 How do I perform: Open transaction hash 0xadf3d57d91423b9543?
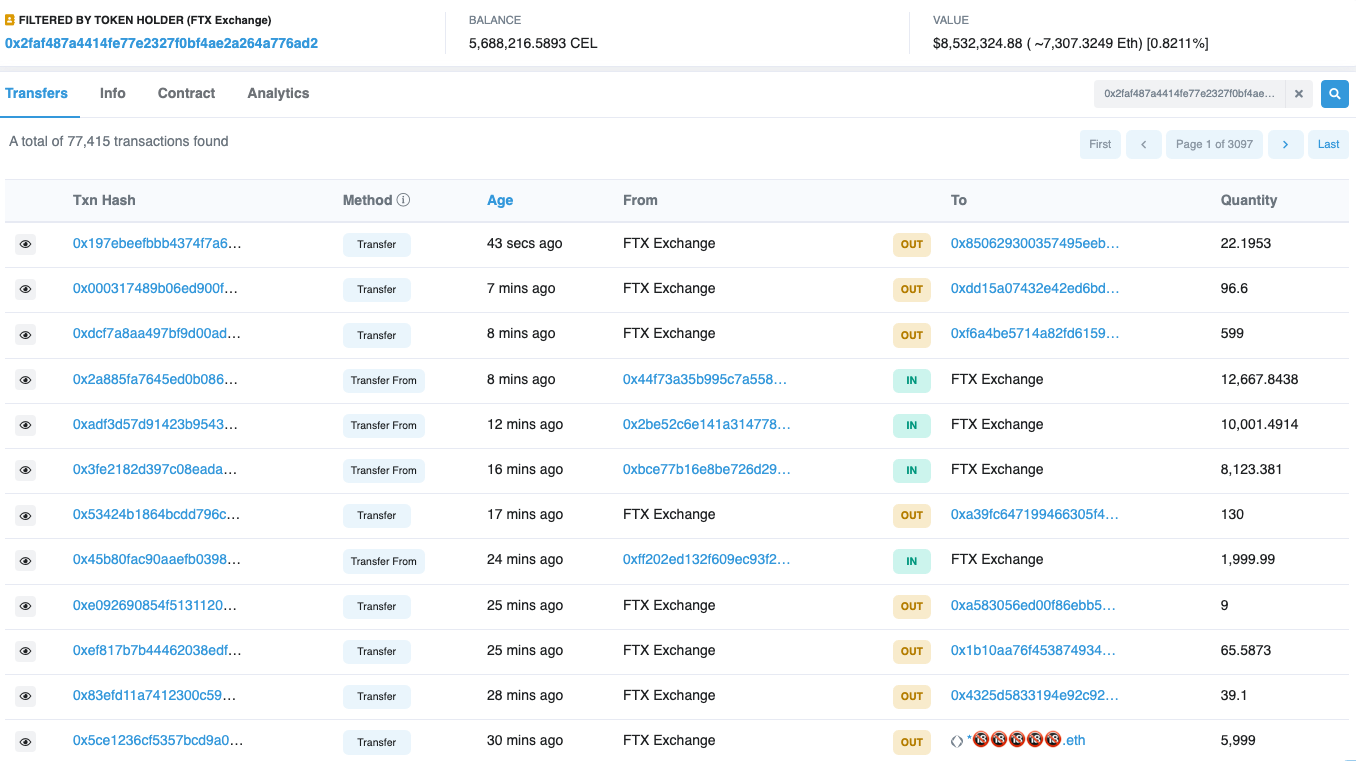pyautogui.click(x=156, y=424)
